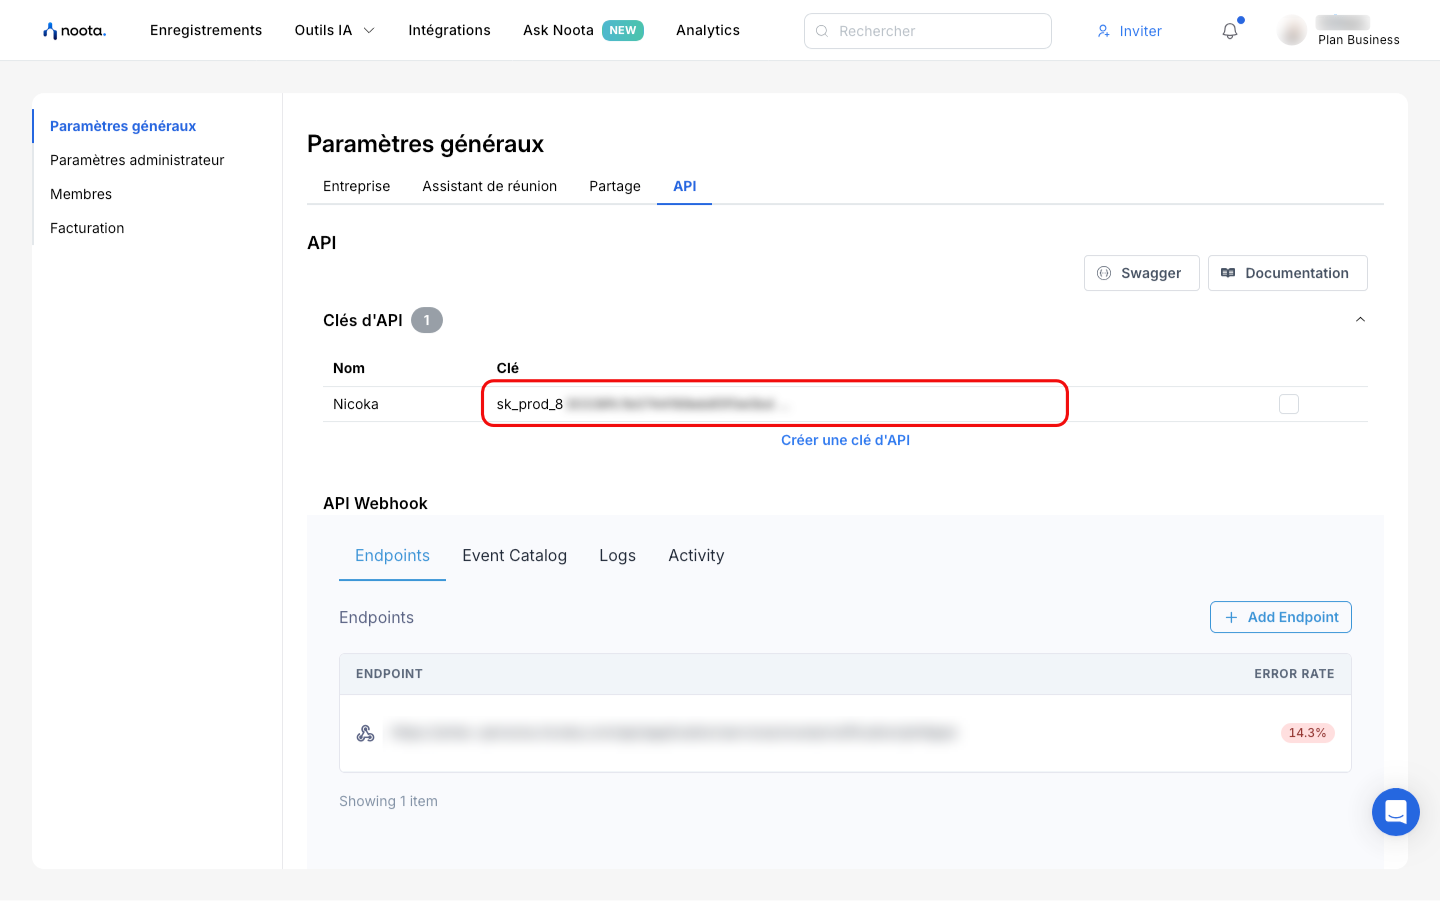Screen dimensions: 1440x901
Task: Click the webhook endpoint icon
Action: tap(366, 733)
